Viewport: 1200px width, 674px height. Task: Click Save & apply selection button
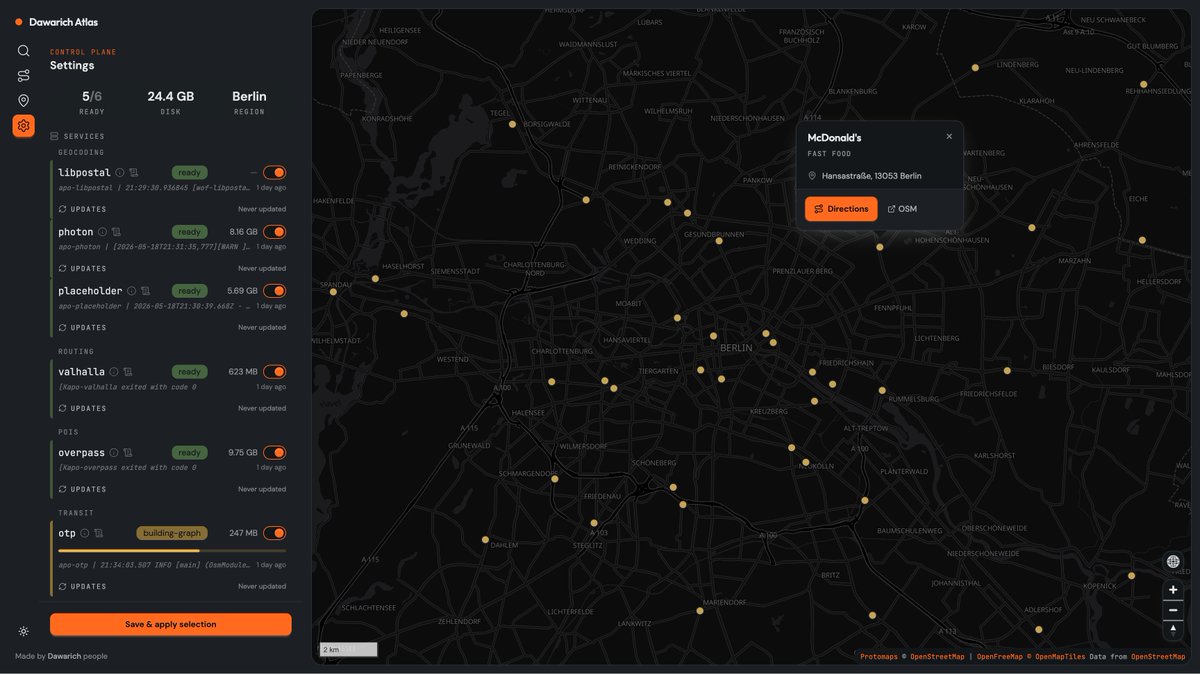(x=171, y=624)
